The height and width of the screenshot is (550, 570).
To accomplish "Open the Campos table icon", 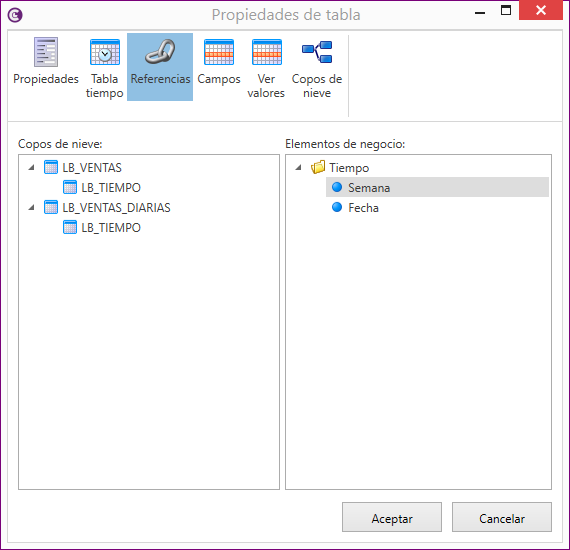I will pyautogui.click(x=219, y=52).
